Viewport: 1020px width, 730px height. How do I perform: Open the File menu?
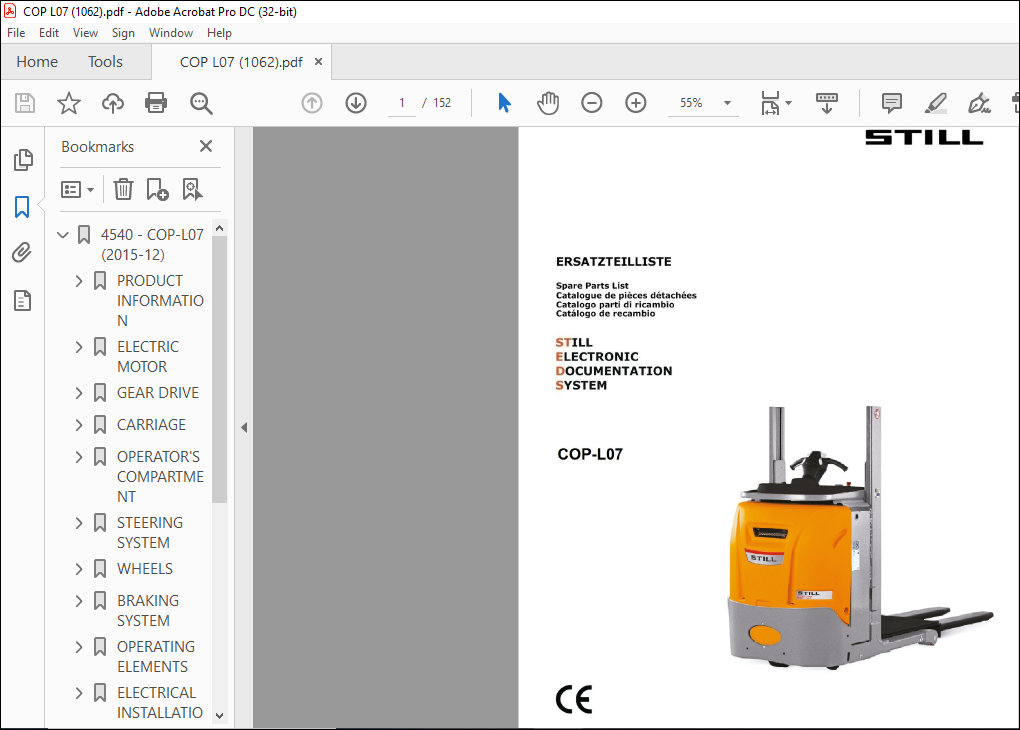(x=16, y=33)
